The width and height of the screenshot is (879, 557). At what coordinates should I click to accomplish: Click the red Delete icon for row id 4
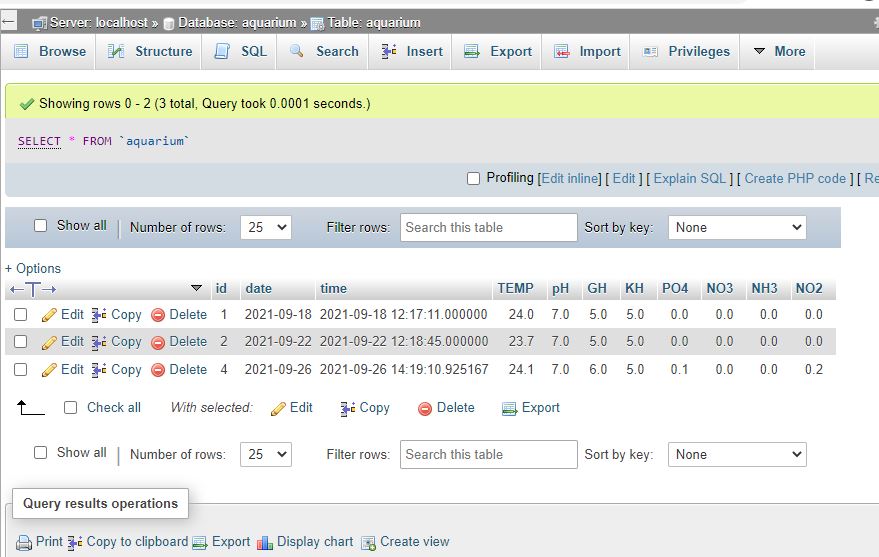tap(158, 370)
